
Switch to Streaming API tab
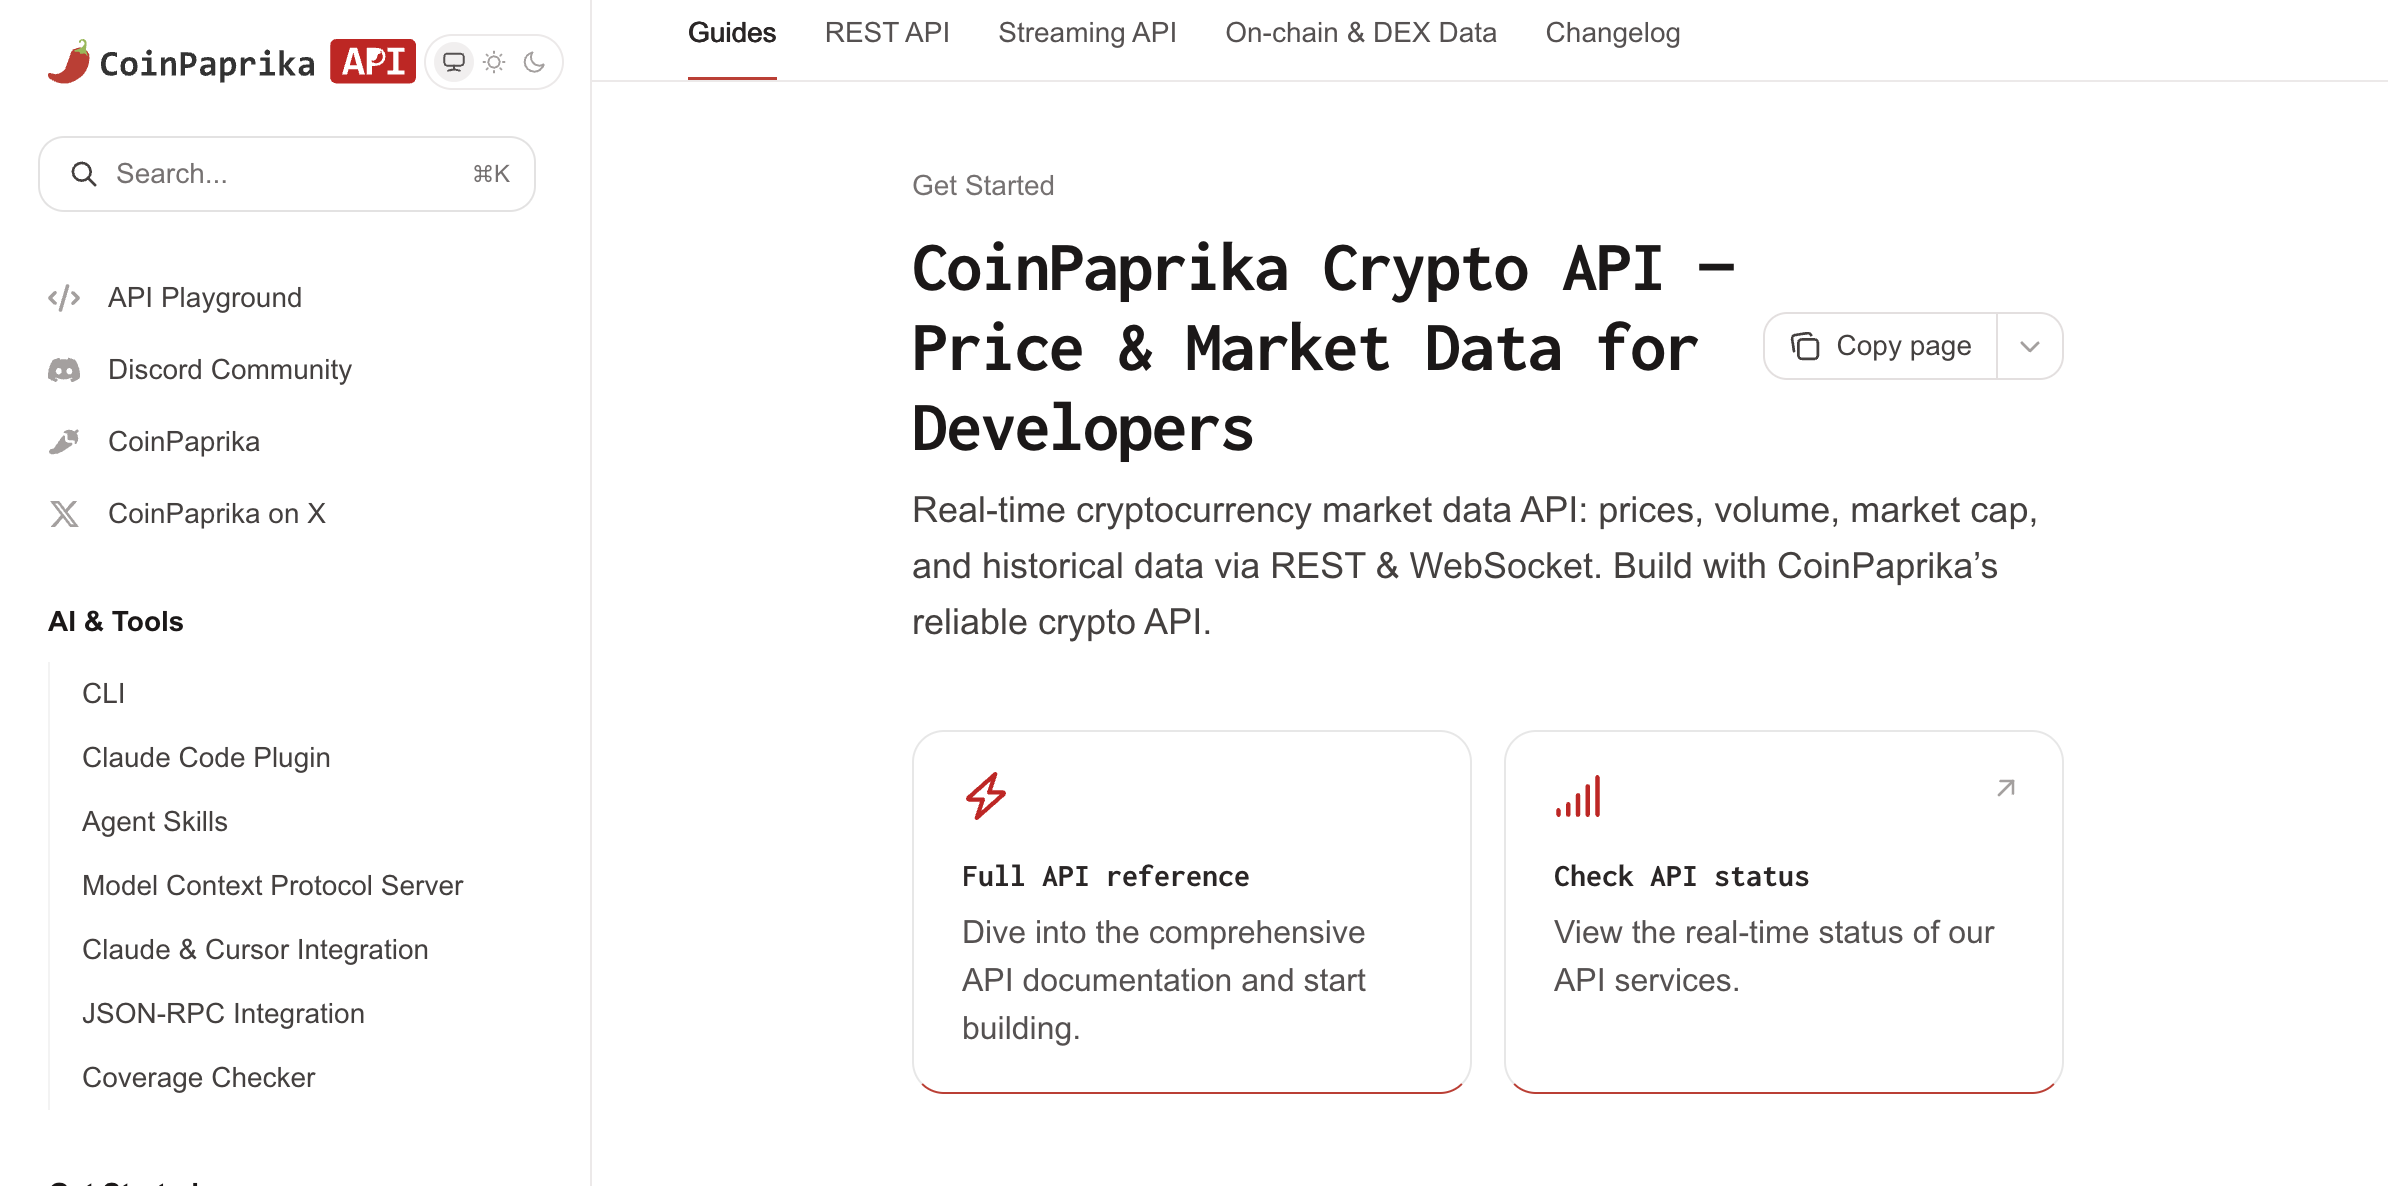click(x=1087, y=33)
